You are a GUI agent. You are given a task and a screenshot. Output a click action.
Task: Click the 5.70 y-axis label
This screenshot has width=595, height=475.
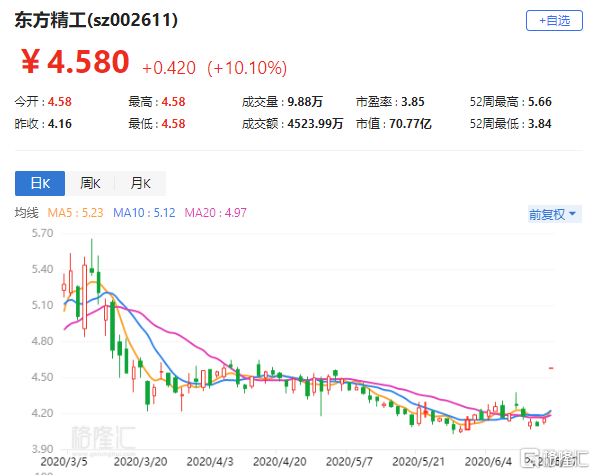click(x=42, y=233)
